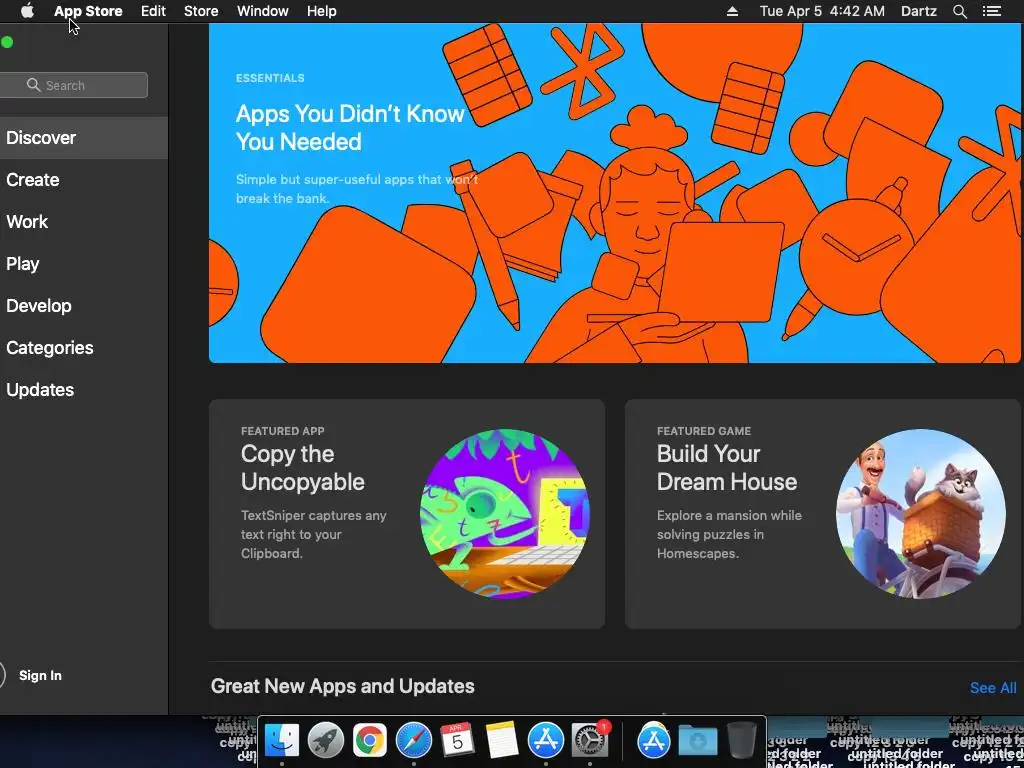Screen dimensions: 1024x768
Task: Click the App Store Dock icon beside Notes
Action: click(x=545, y=740)
